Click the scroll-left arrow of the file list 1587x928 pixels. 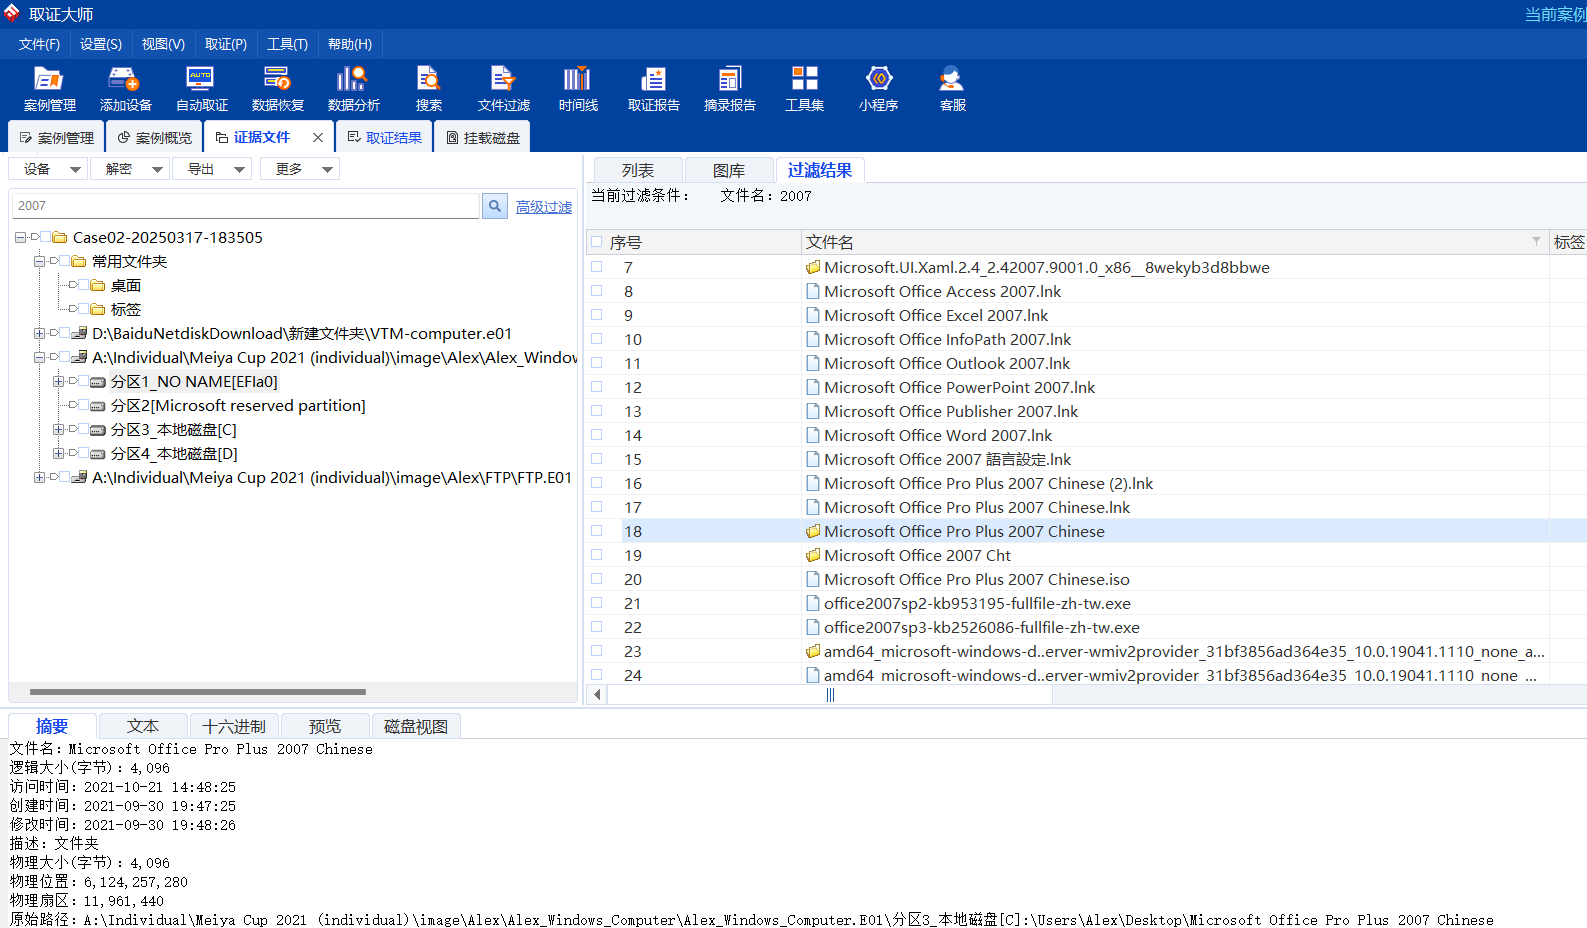(597, 695)
